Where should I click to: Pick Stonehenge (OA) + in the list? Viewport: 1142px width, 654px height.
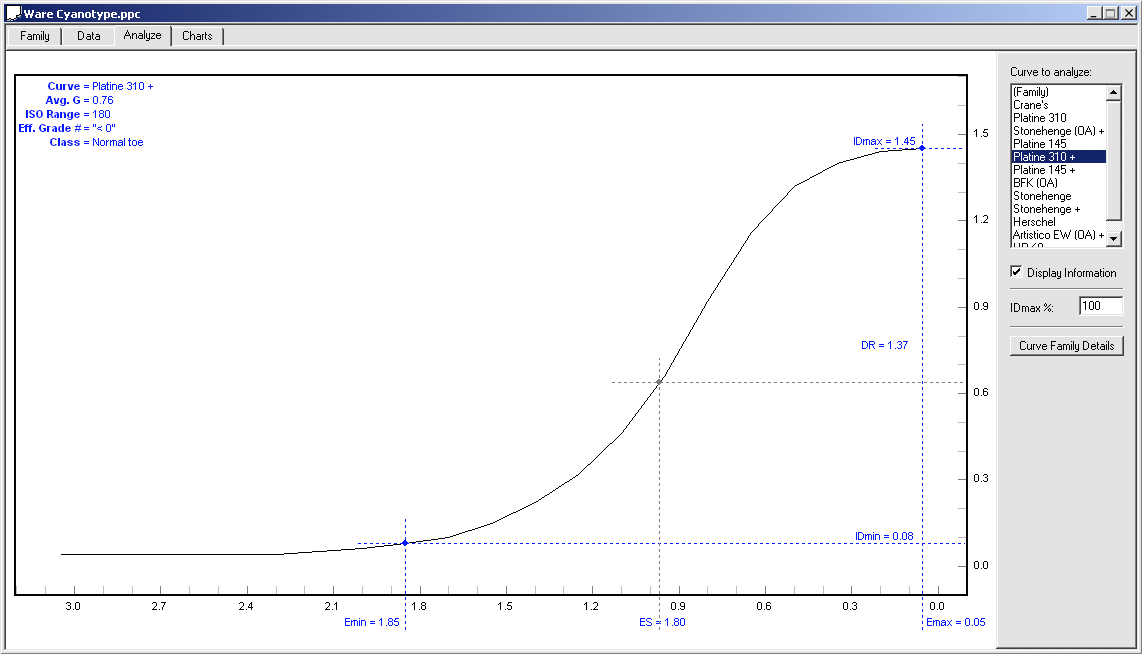(x=1058, y=131)
